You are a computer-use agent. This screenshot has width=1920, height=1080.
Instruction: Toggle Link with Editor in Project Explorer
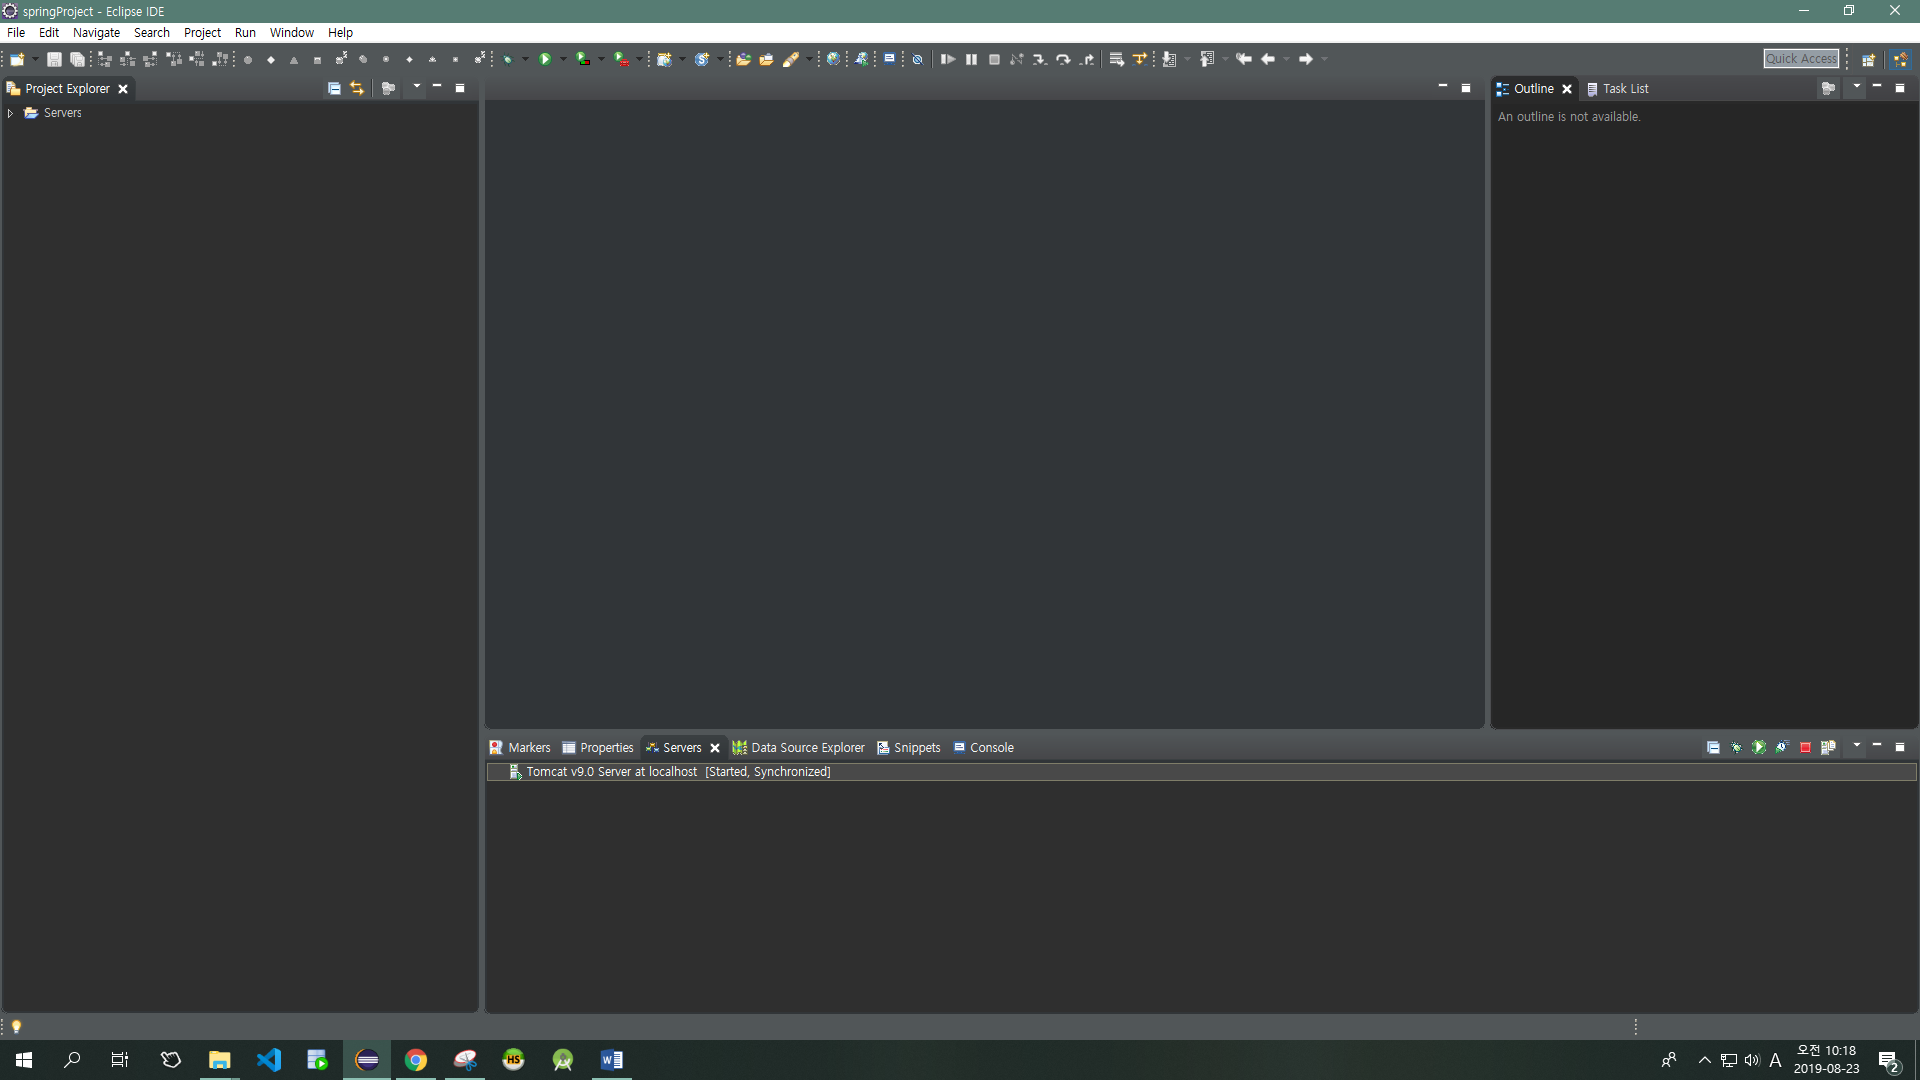pos(357,88)
